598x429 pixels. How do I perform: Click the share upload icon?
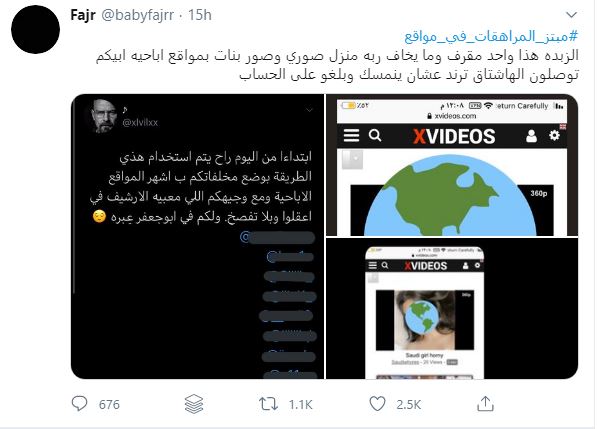(485, 403)
